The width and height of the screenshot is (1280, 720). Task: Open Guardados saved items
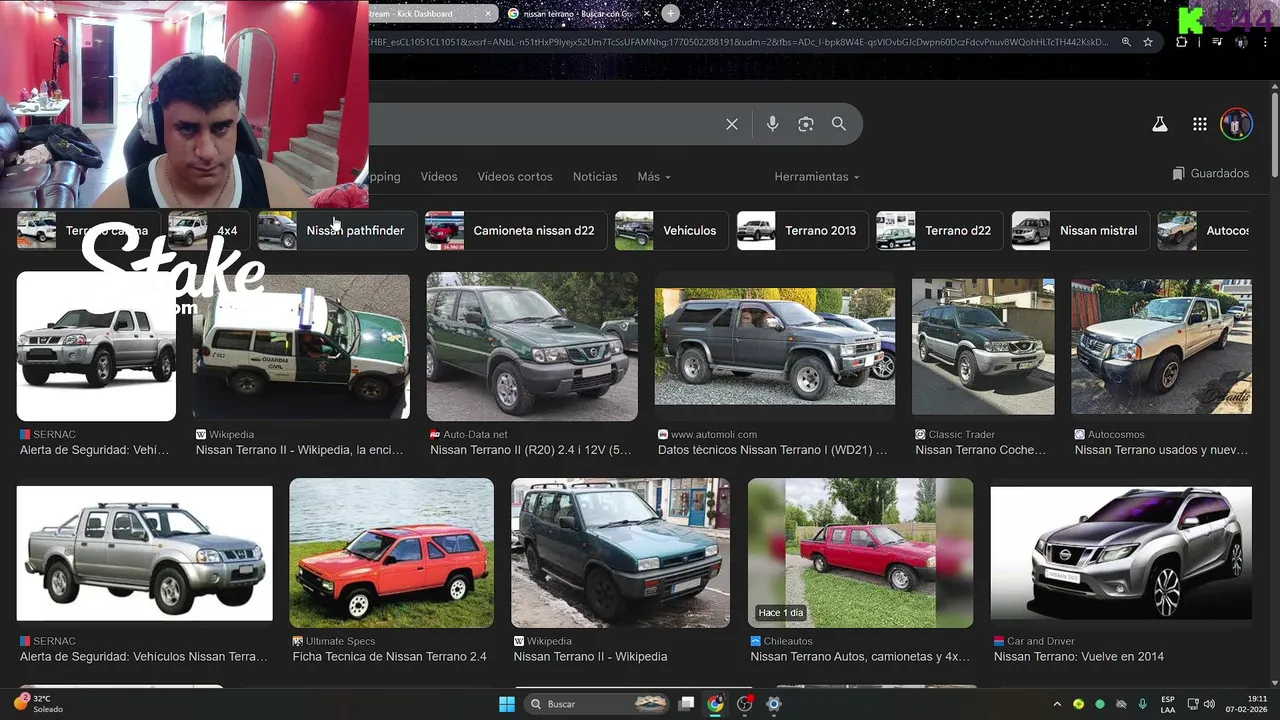pyautogui.click(x=1211, y=173)
